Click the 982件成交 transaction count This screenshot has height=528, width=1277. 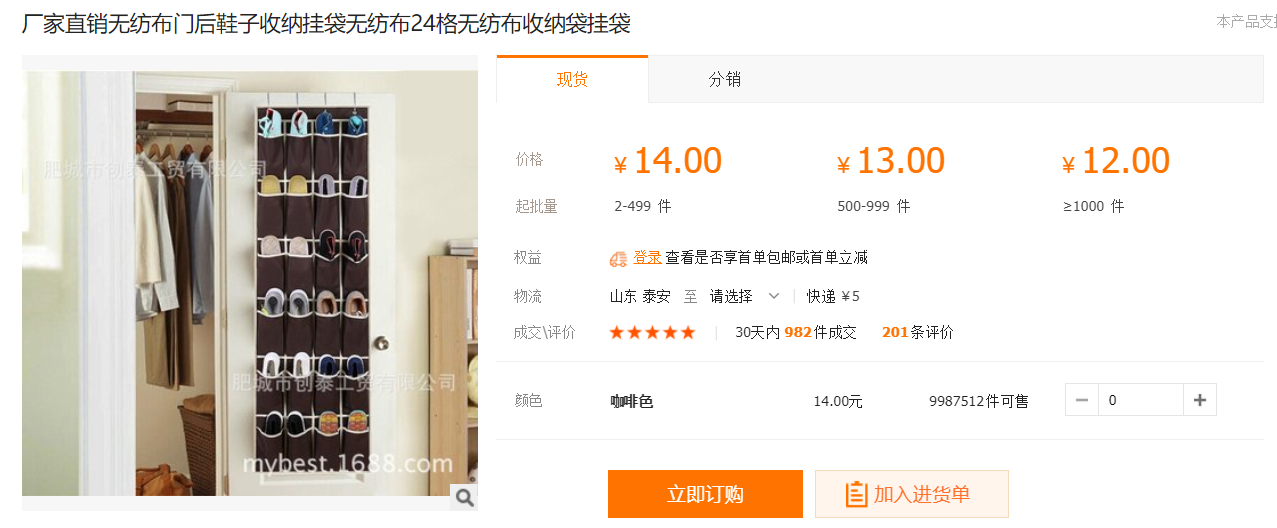tap(820, 332)
